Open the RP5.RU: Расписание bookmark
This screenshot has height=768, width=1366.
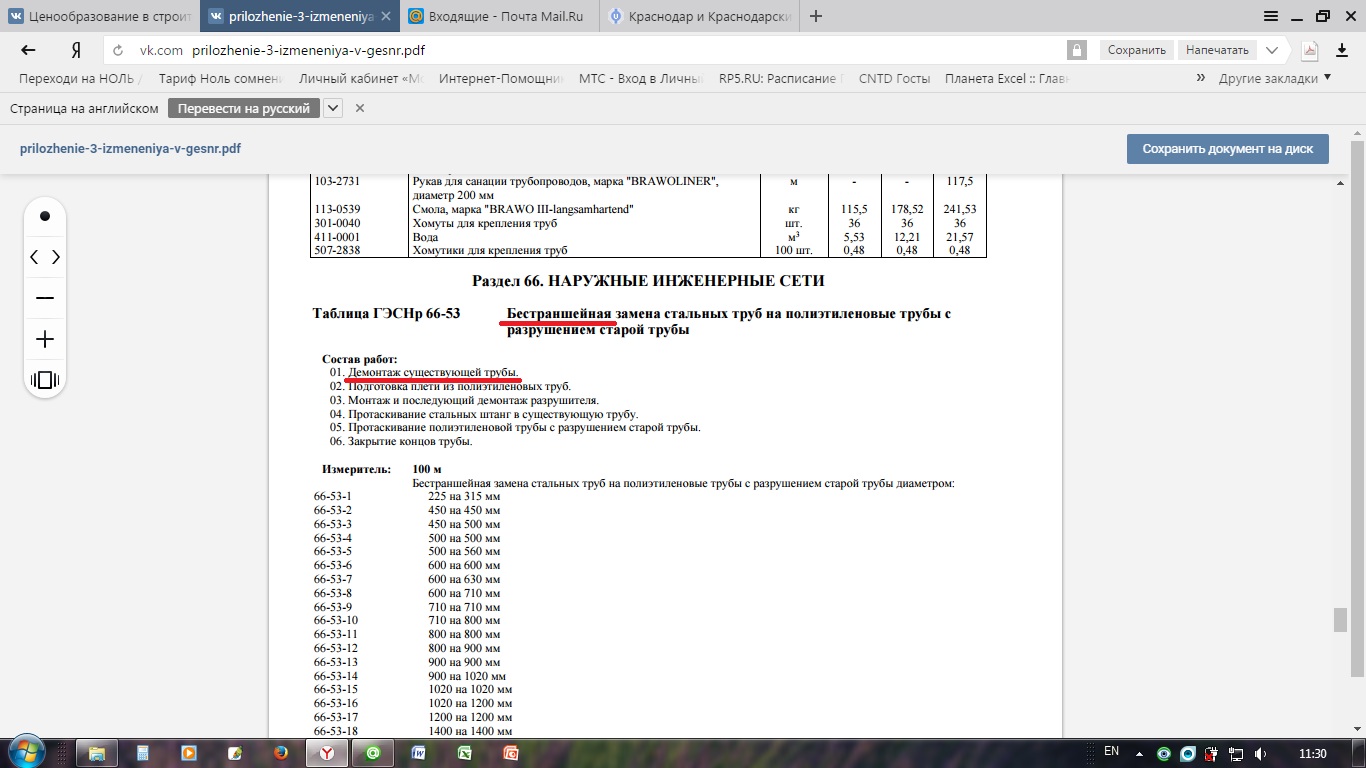pos(781,78)
